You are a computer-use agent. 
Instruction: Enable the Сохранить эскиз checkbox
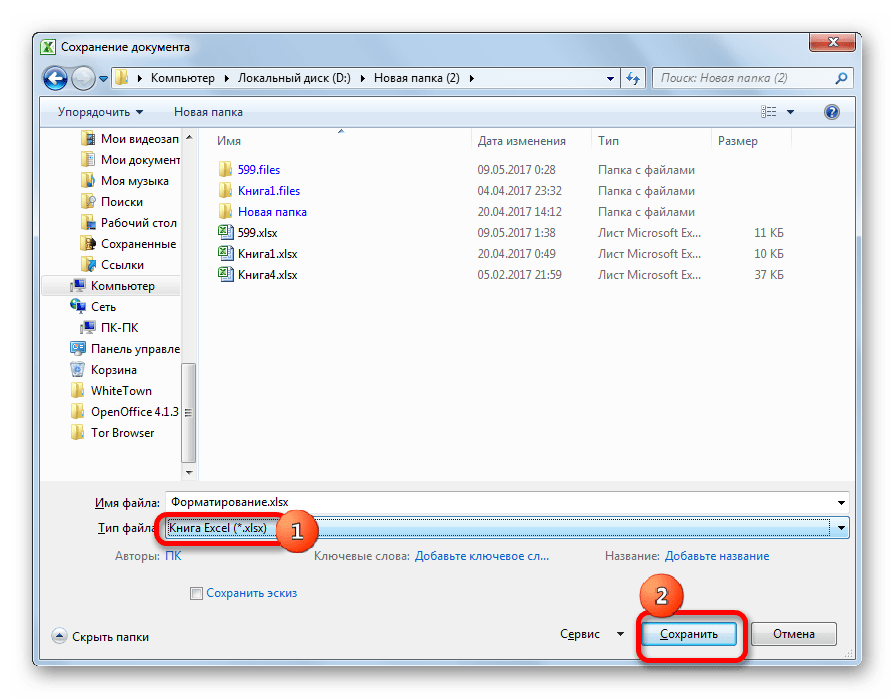pos(196,593)
